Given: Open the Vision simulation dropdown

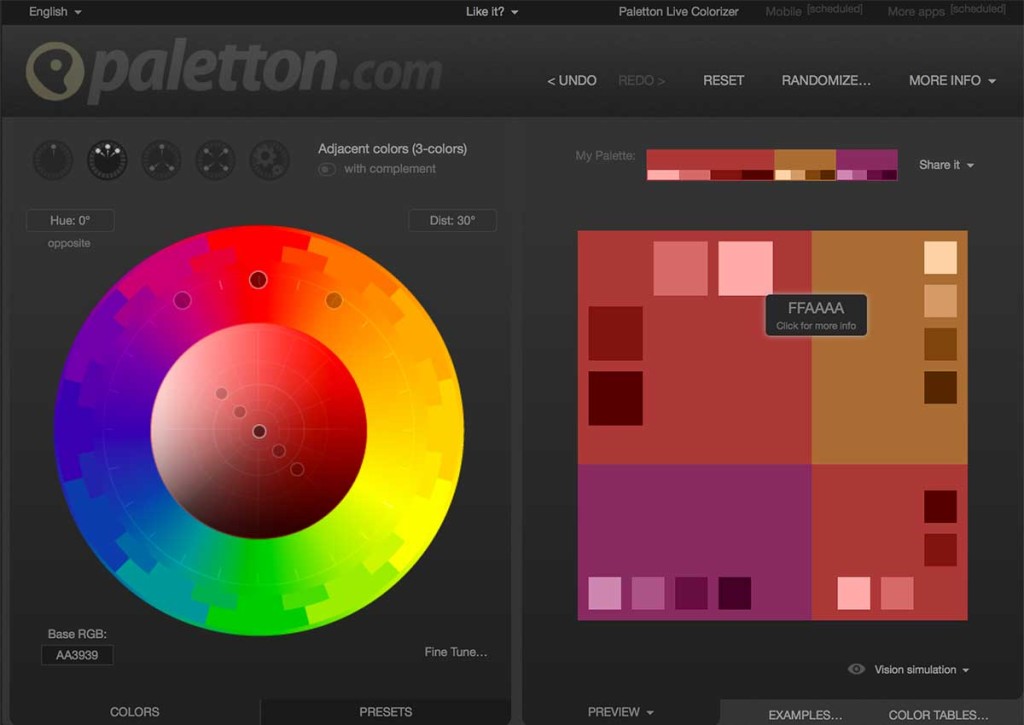Looking at the screenshot, I should point(921,669).
